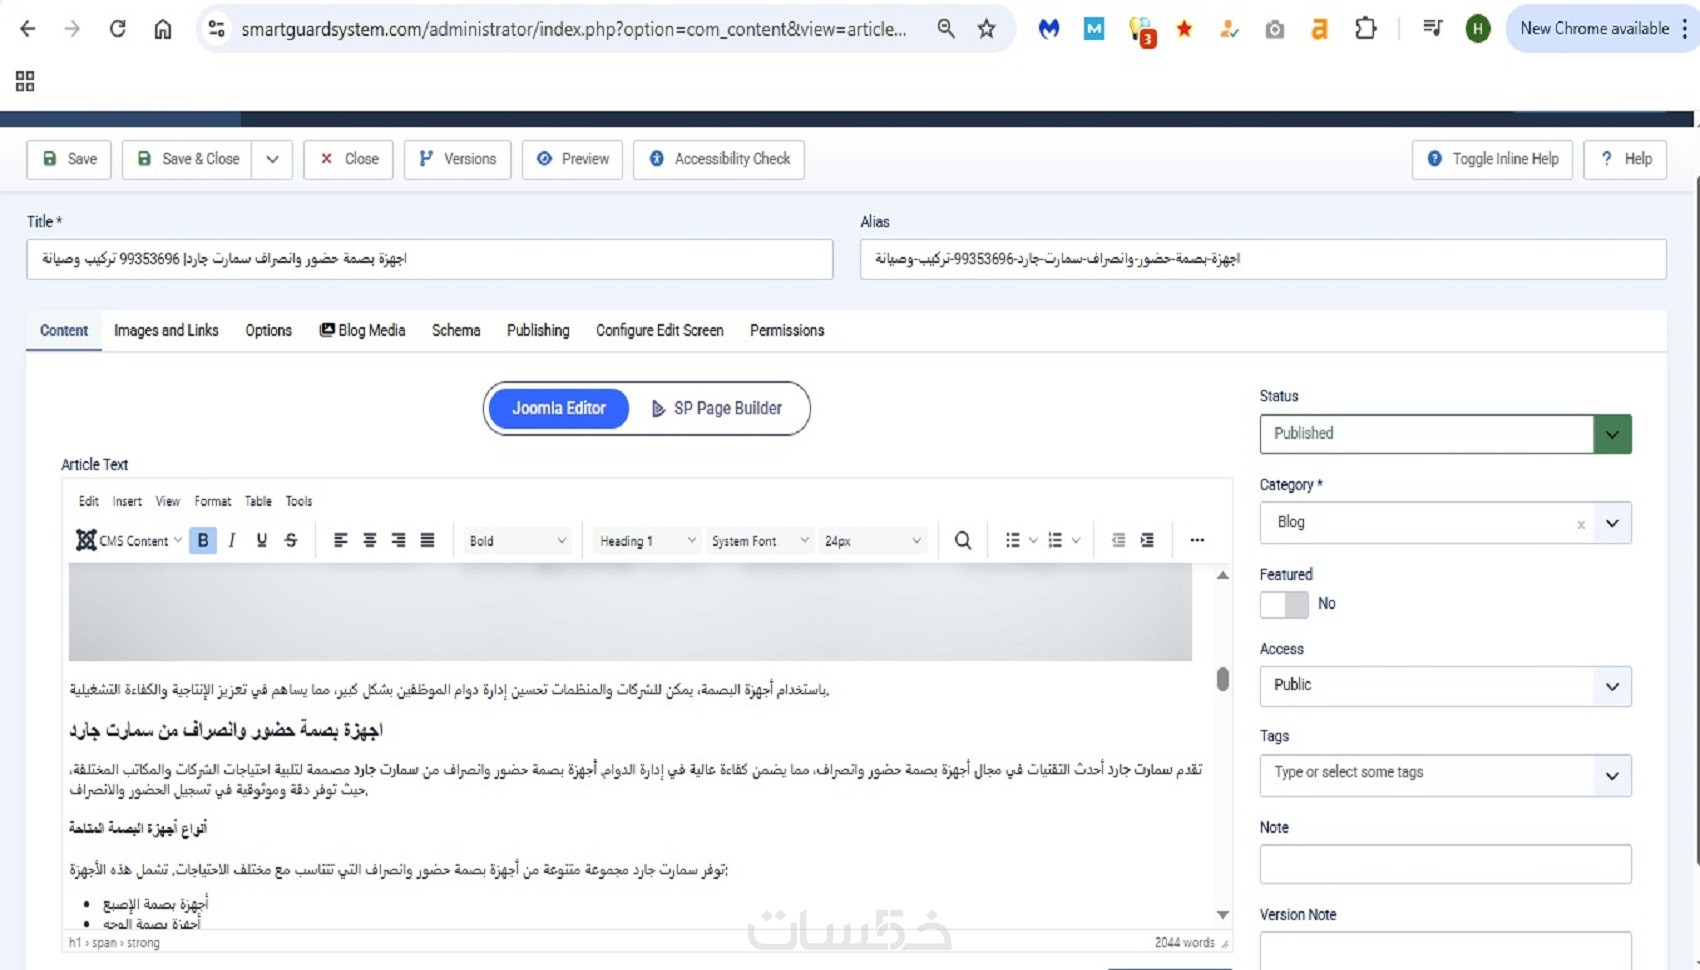Viewport: 1700px width, 970px height.
Task: Open the editor Find and Replace search
Action: 962,540
